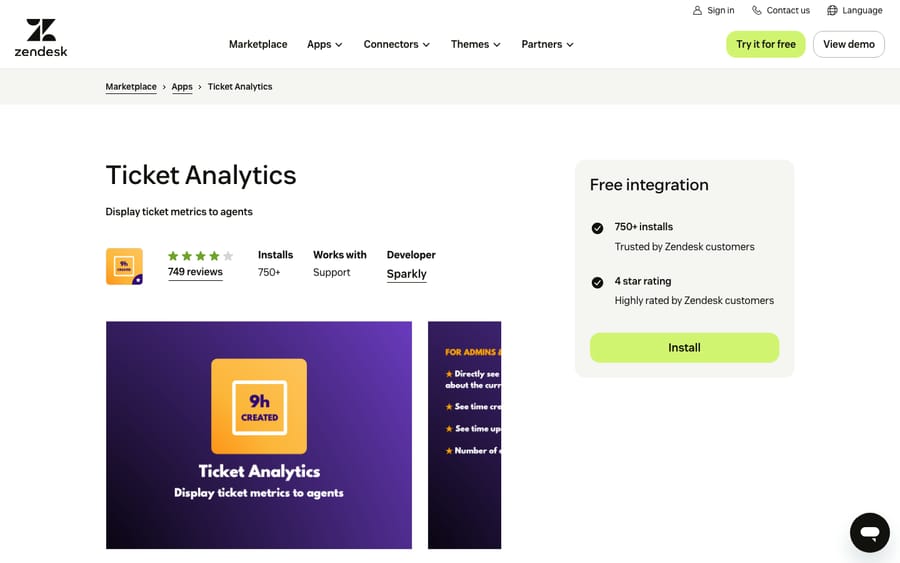Click the Ticket Analytics app icon
Image resolution: width=900 pixels, height=563 pixels.
(124, 266)
